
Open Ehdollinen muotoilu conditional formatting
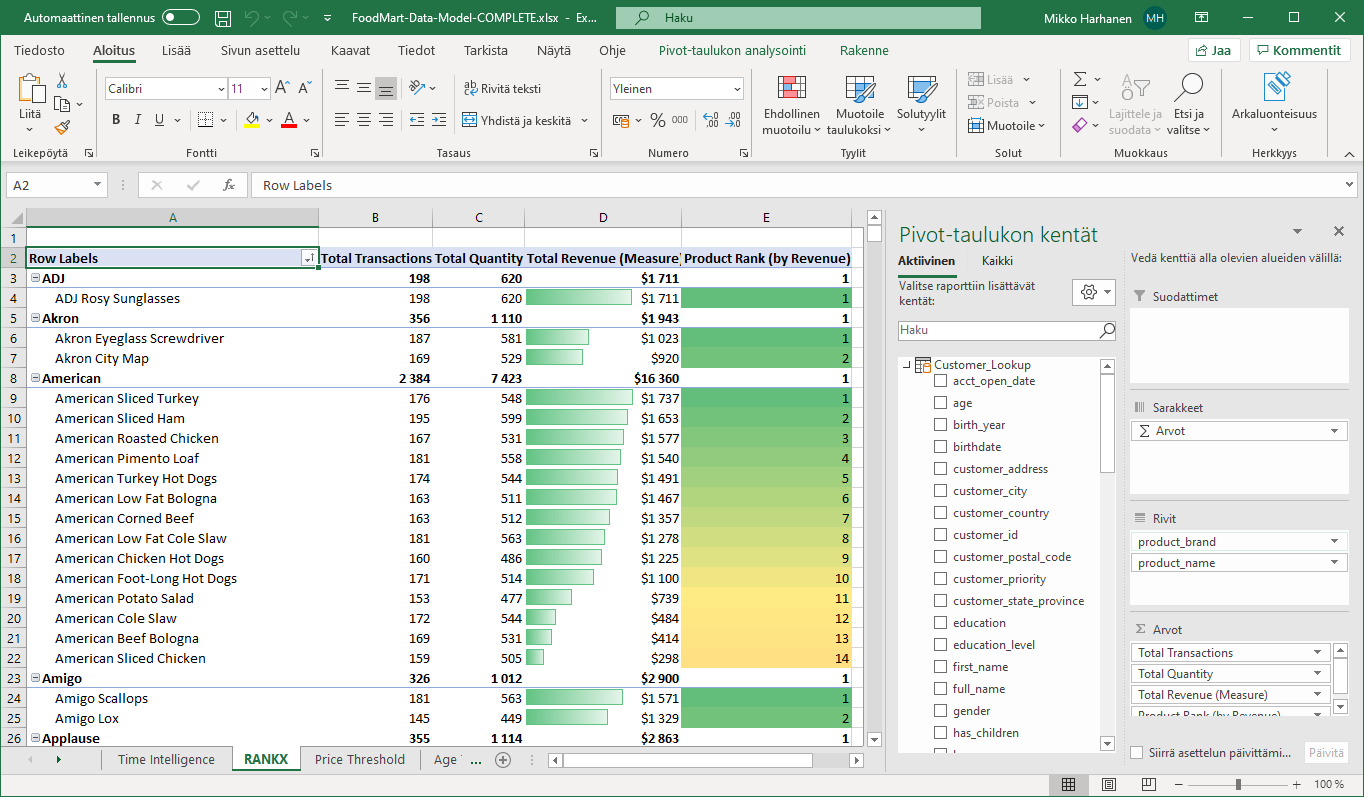pos(791,106)
